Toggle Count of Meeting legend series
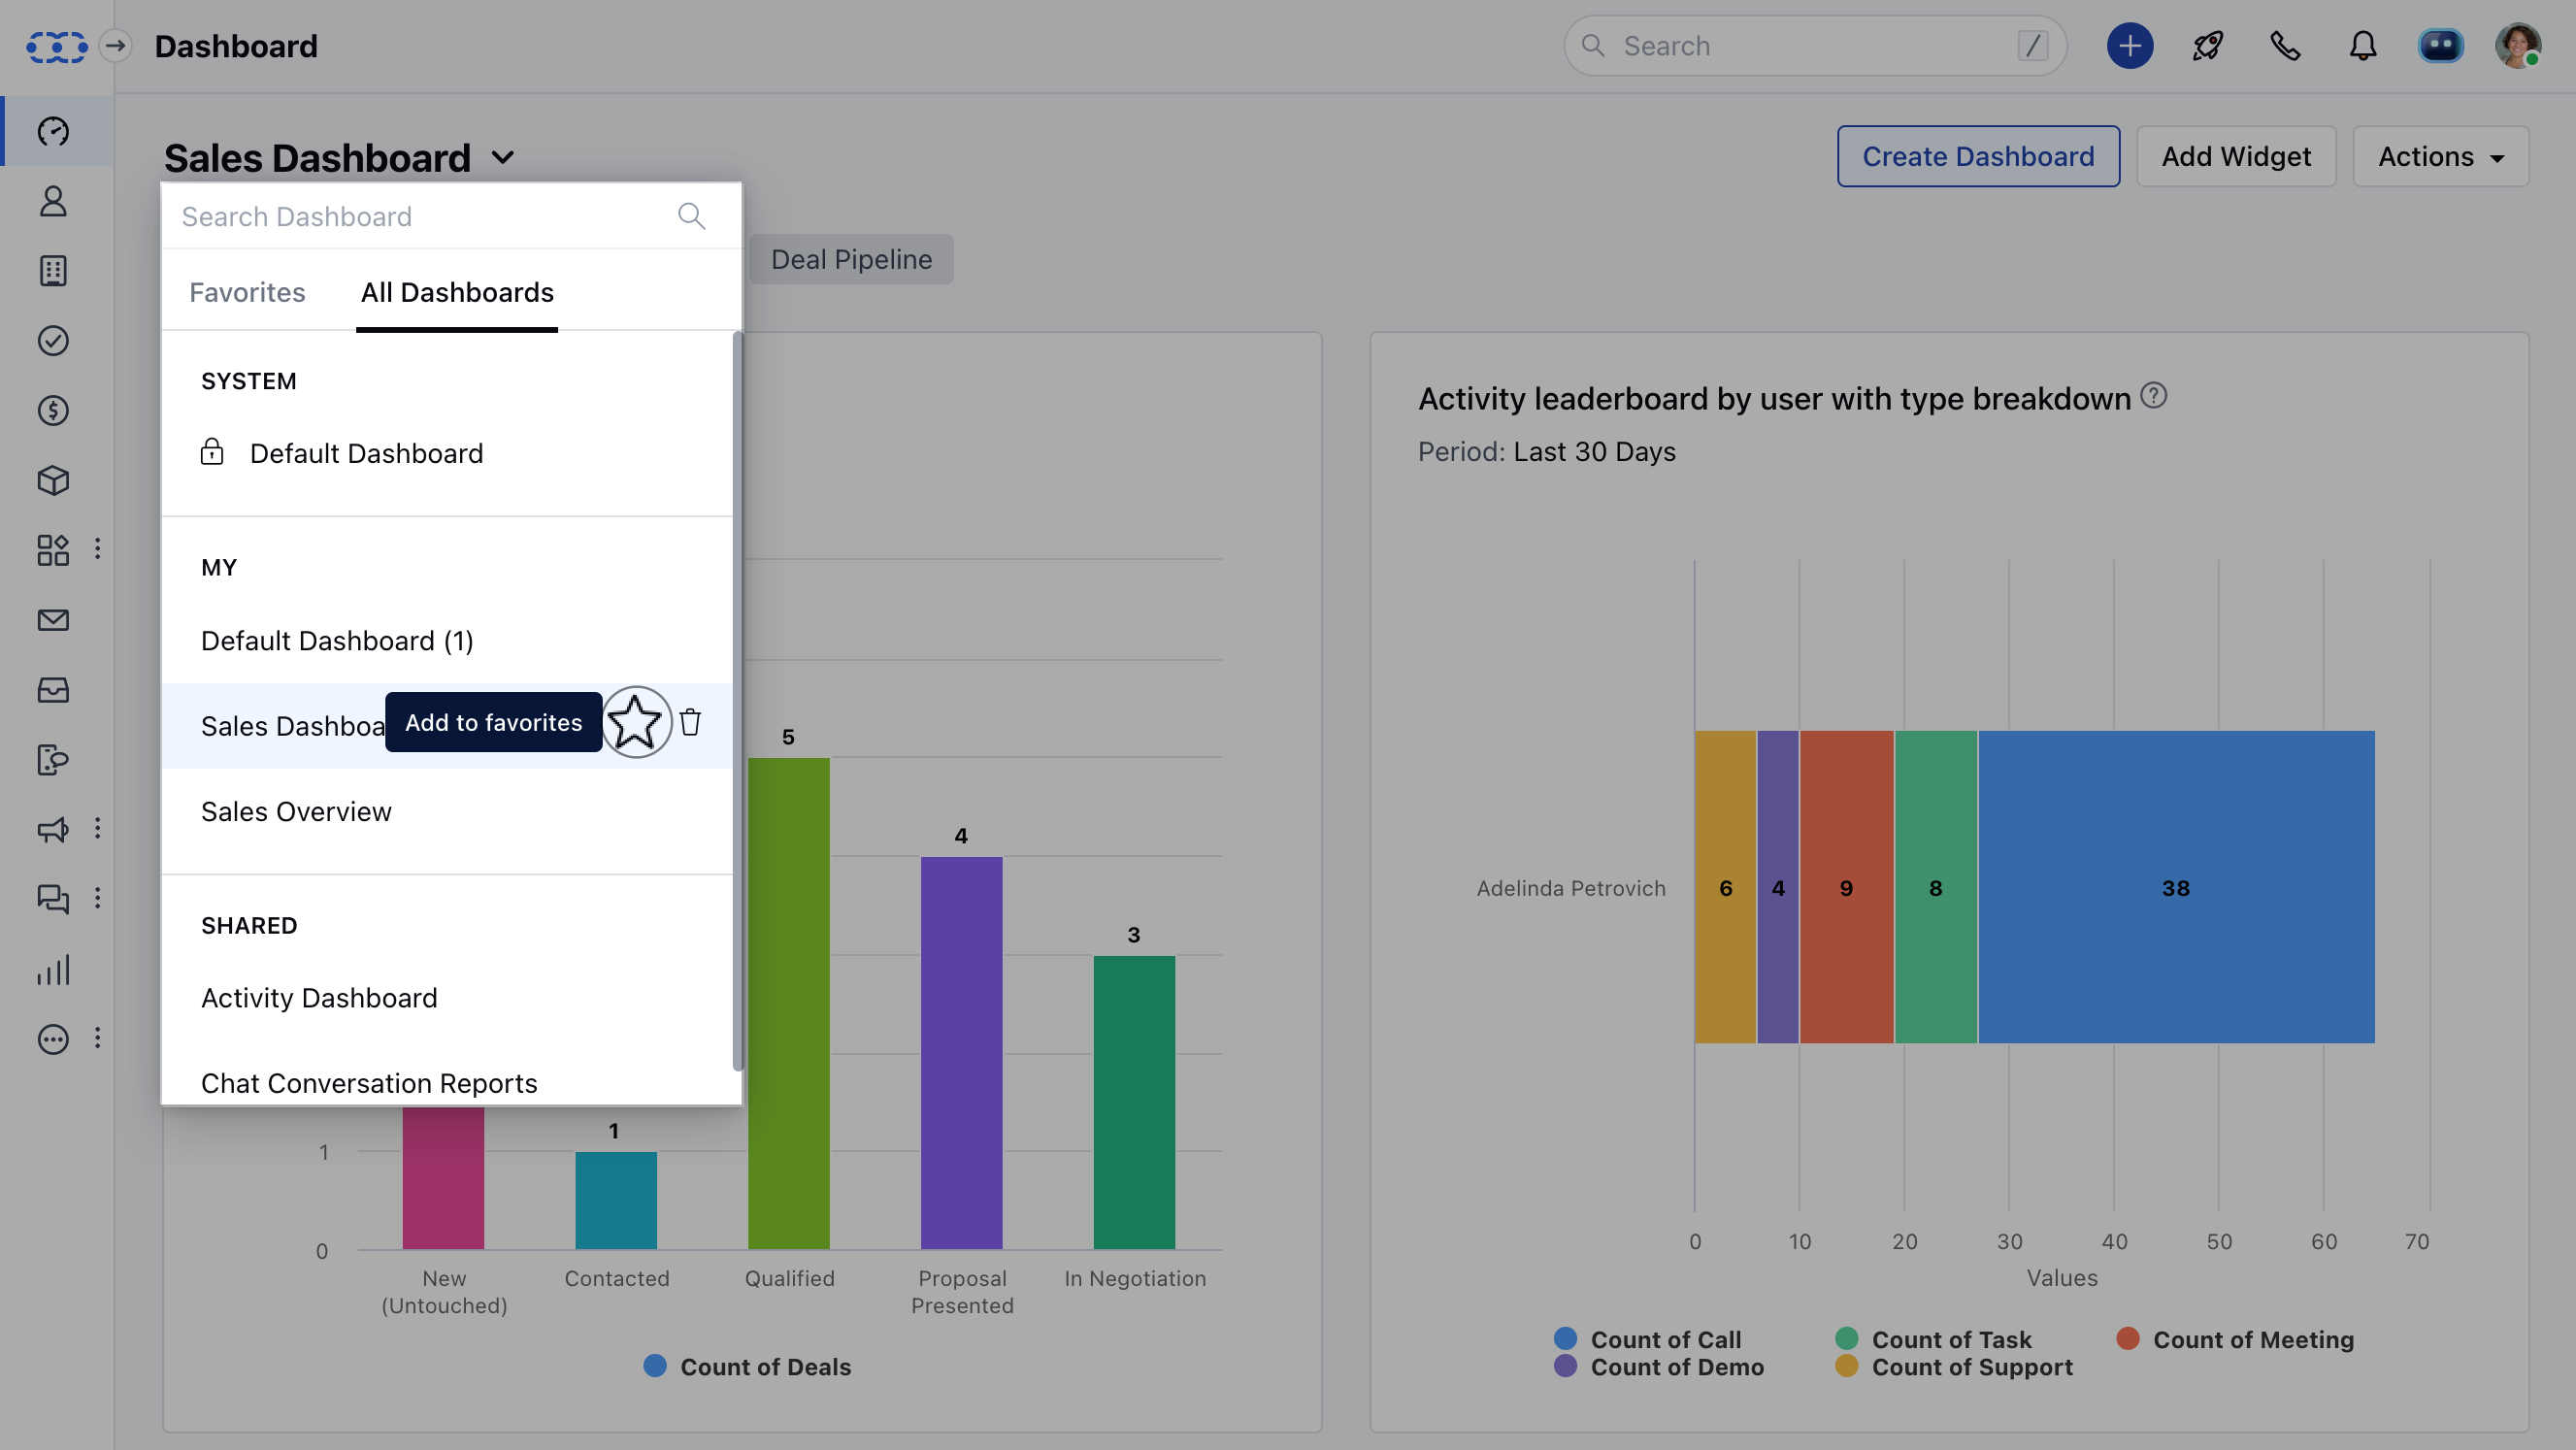2576x1450 pixels. click(x=2252, y=1339)
